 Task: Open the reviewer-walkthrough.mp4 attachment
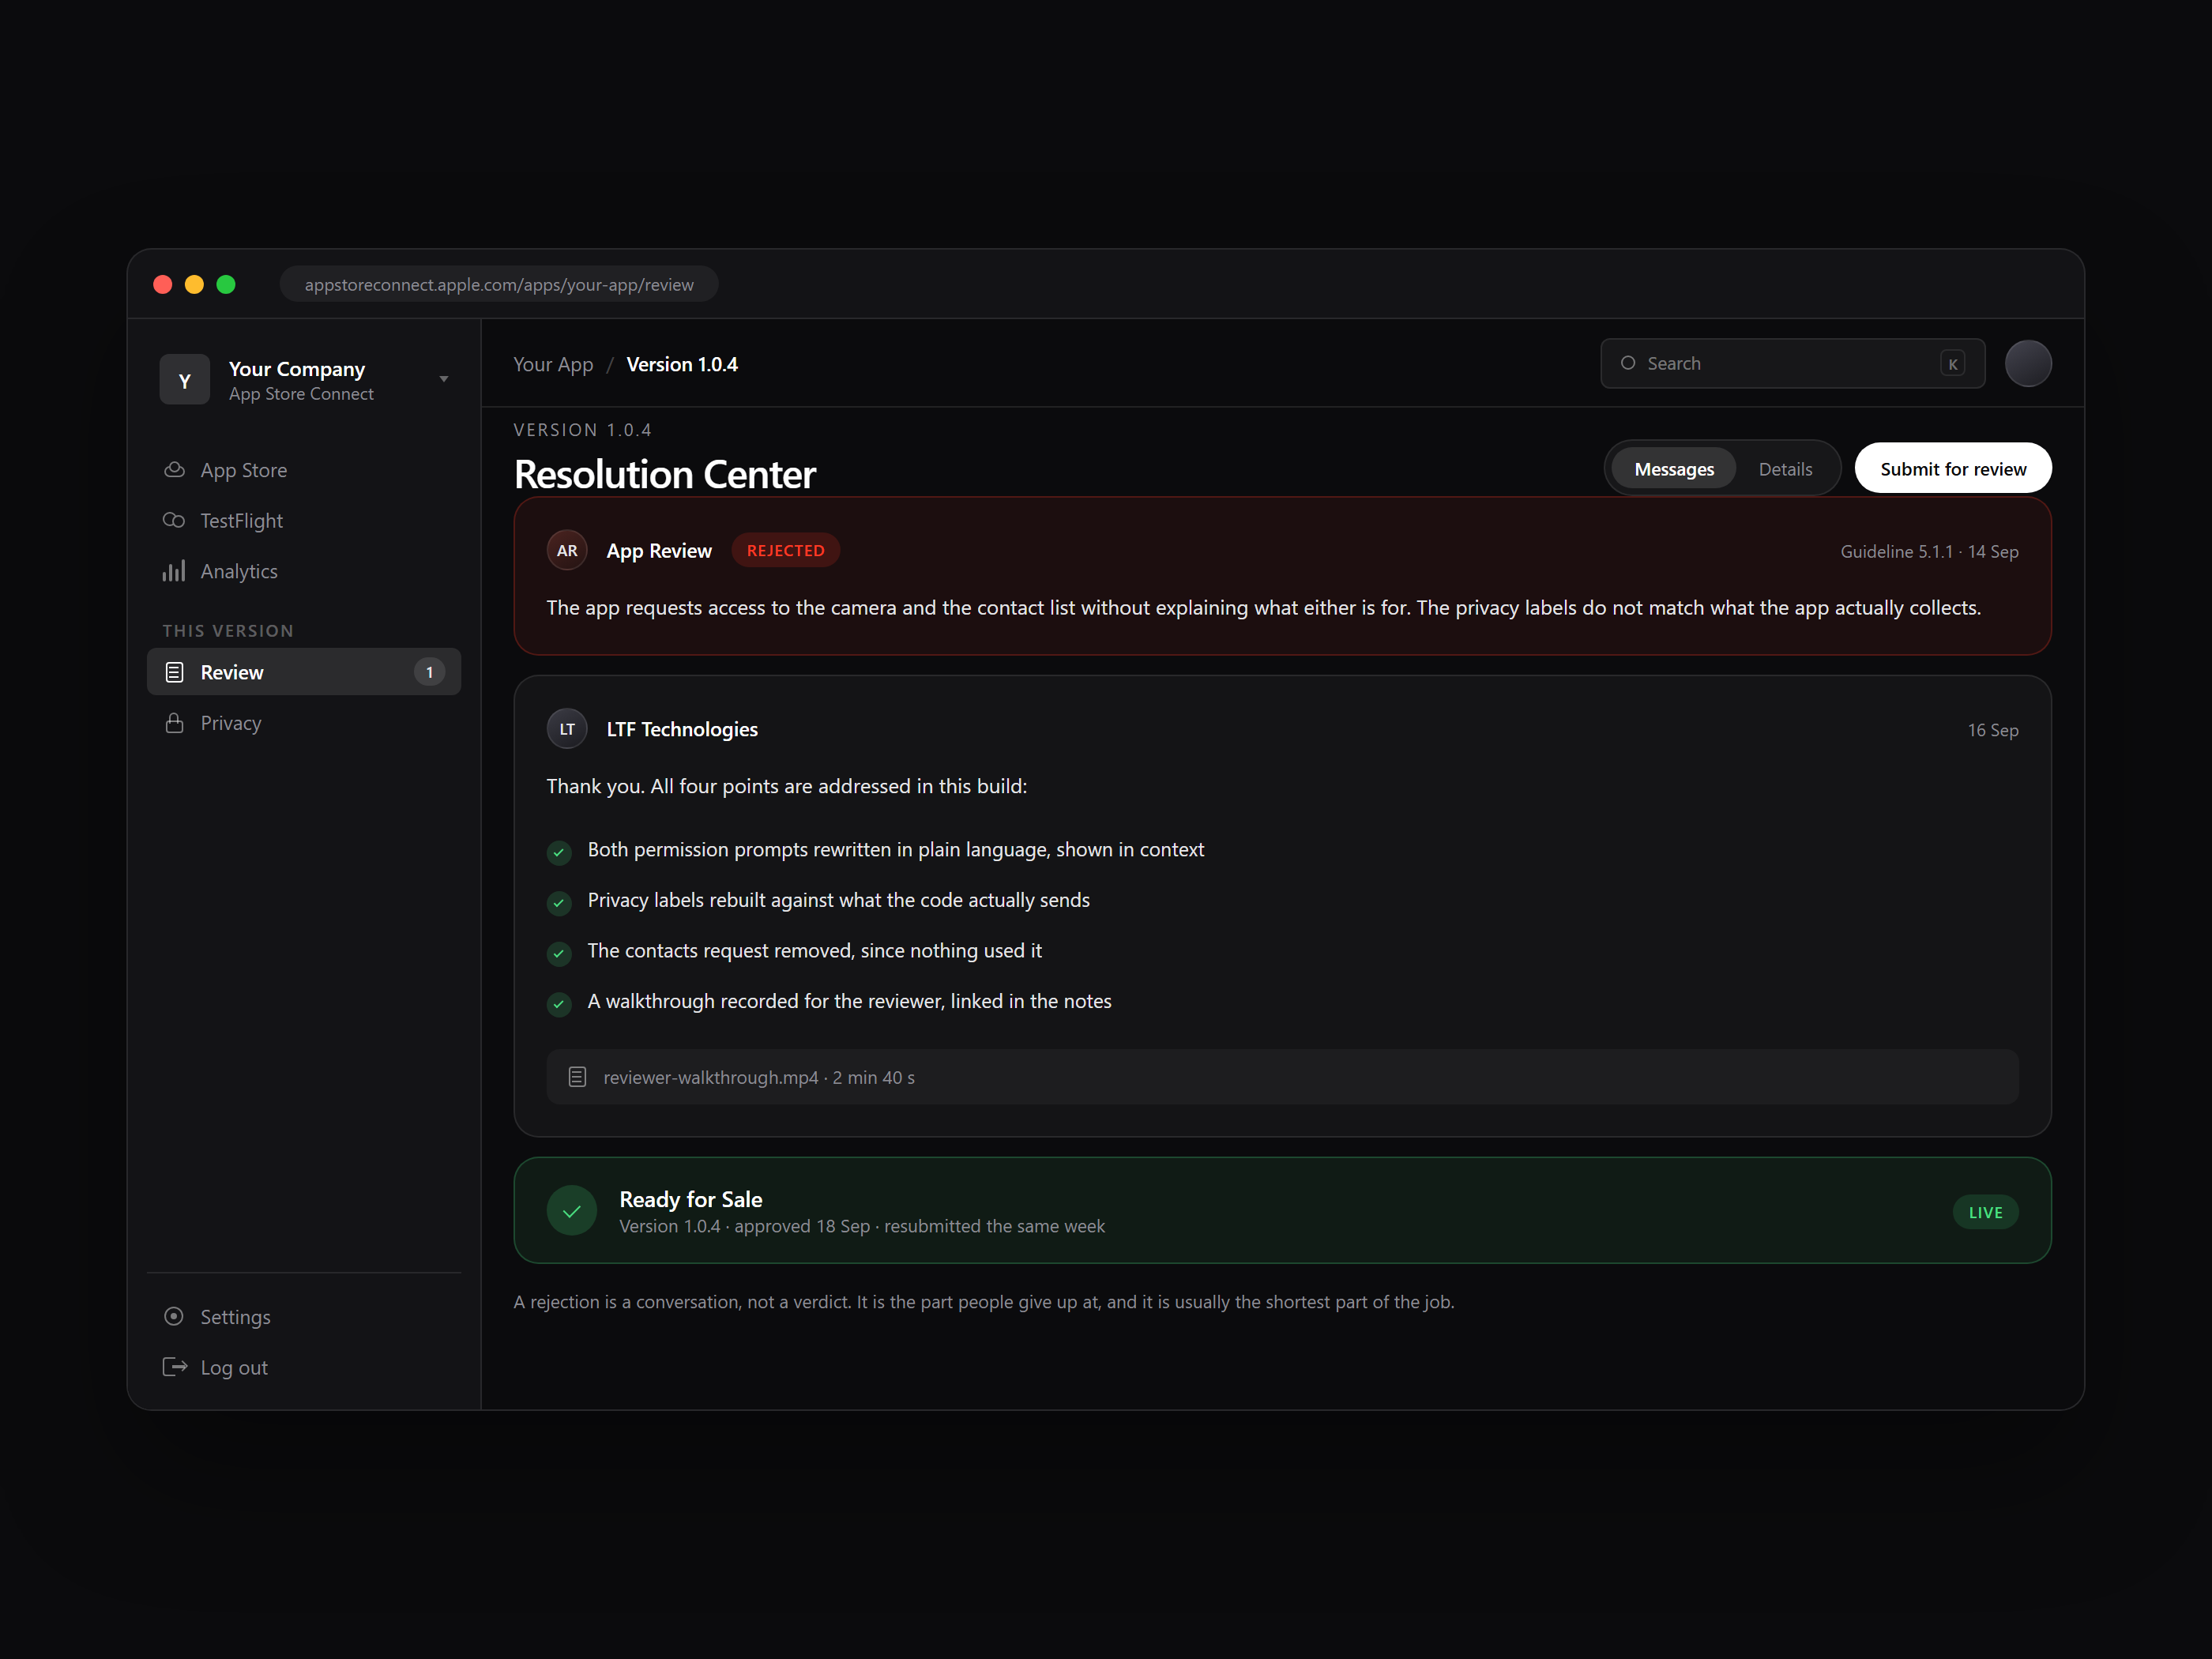[x=1282, y=1077]
